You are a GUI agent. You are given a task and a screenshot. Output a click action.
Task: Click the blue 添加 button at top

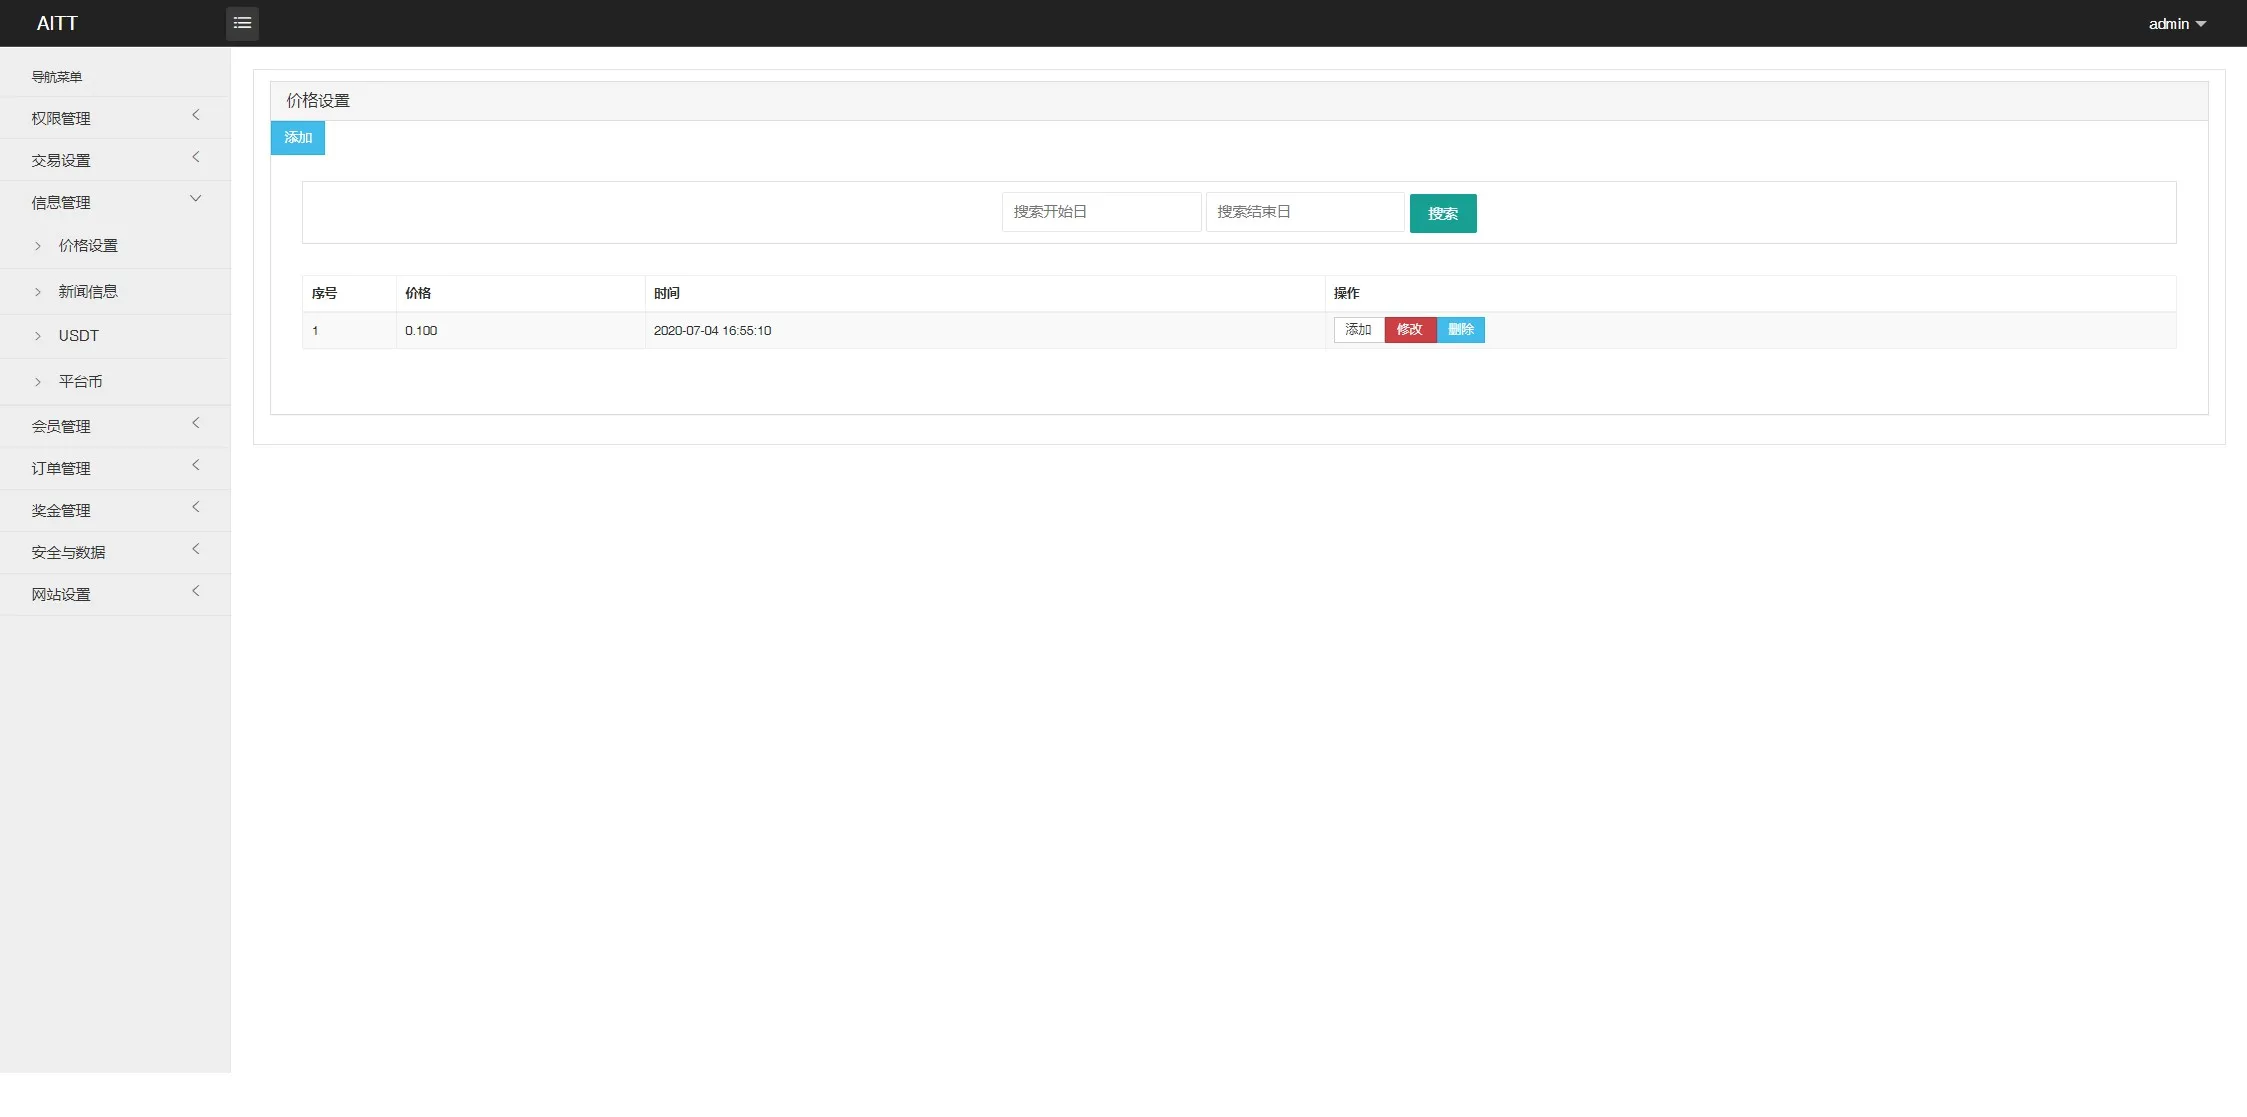pyautogui.click(x=298, y=138)
